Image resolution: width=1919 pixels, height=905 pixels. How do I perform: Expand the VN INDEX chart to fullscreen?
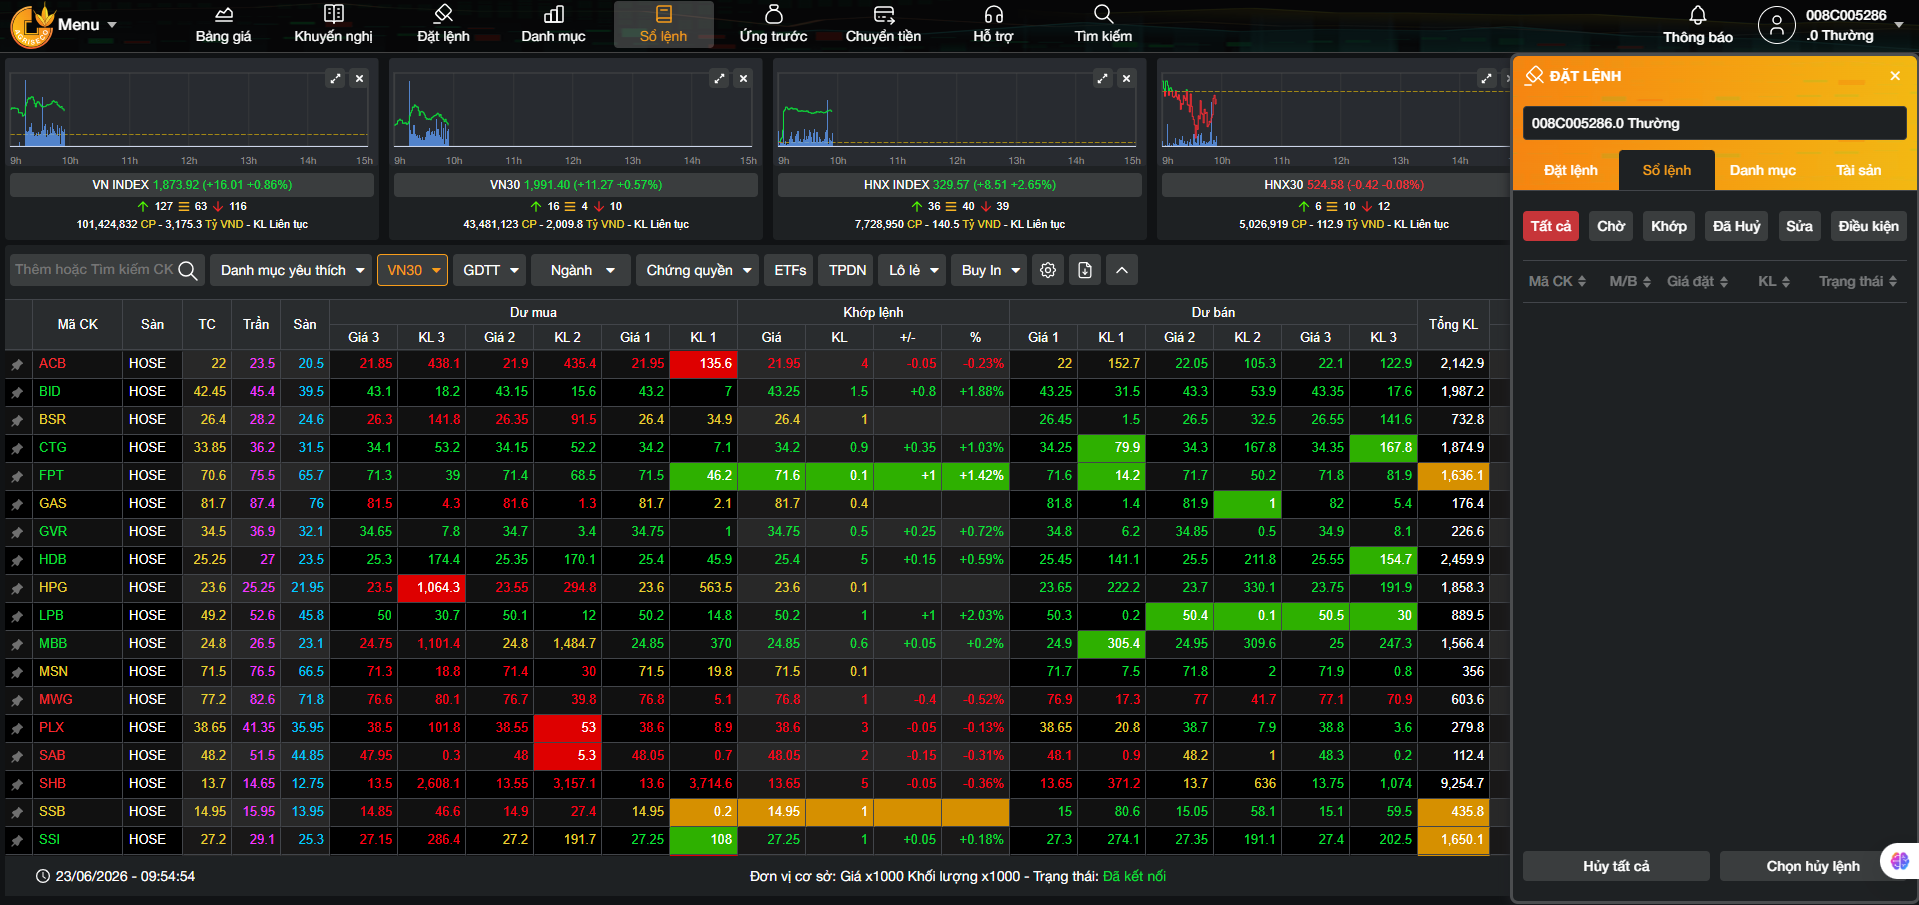336,78
